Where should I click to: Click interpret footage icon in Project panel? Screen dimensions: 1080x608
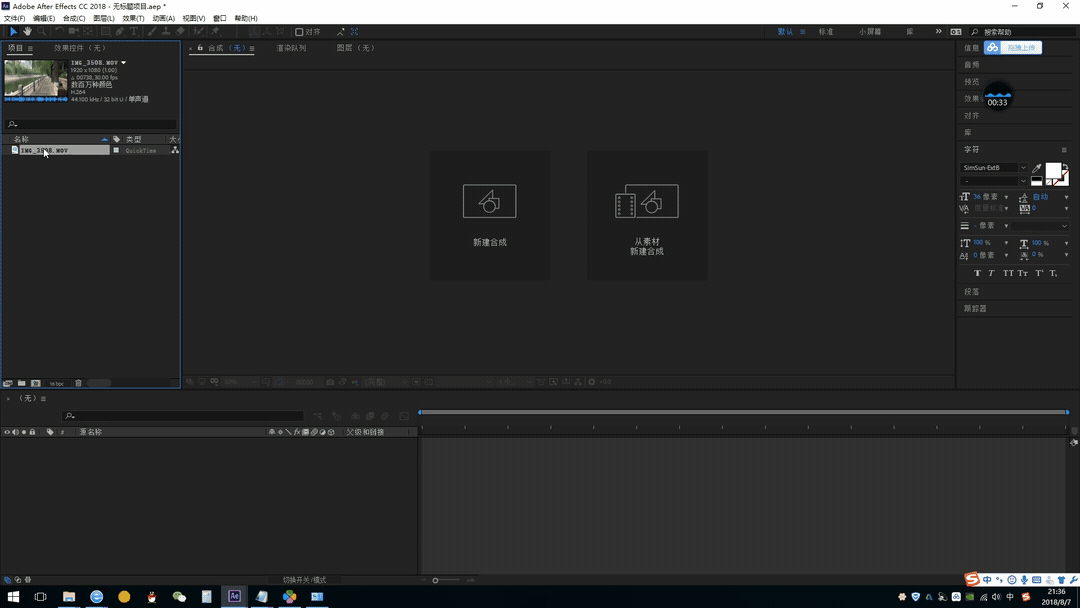pyautogui.click(x=8, y=384)
